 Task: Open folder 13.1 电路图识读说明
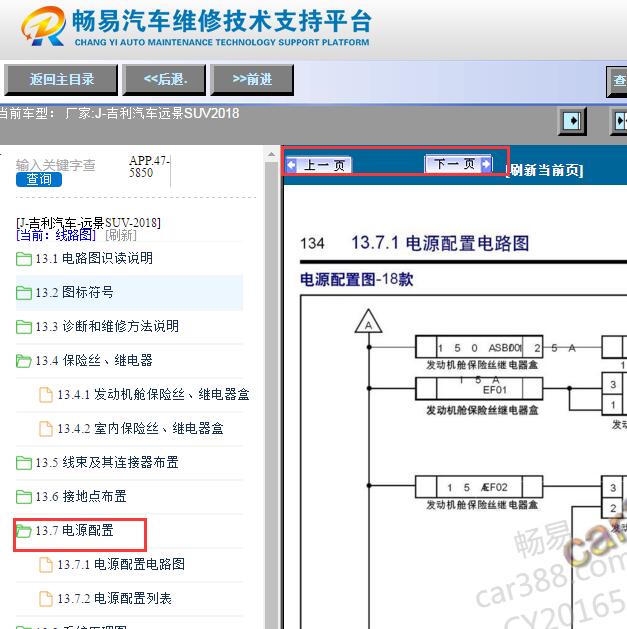point(94,258)
